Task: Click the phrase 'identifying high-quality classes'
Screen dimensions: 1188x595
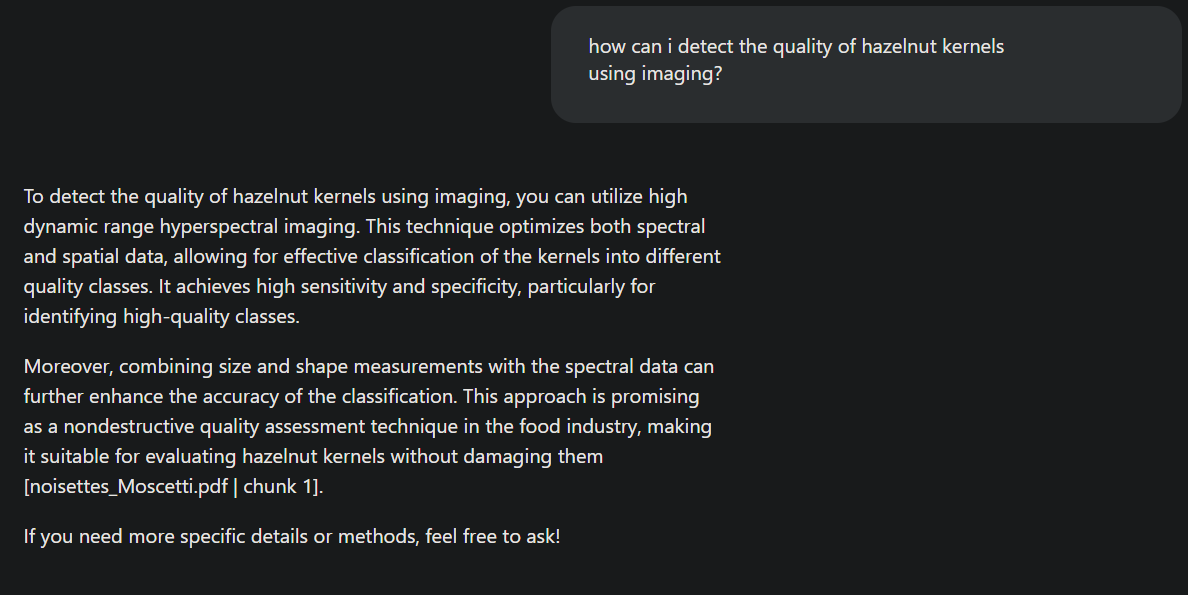Action: coord(160,317)
